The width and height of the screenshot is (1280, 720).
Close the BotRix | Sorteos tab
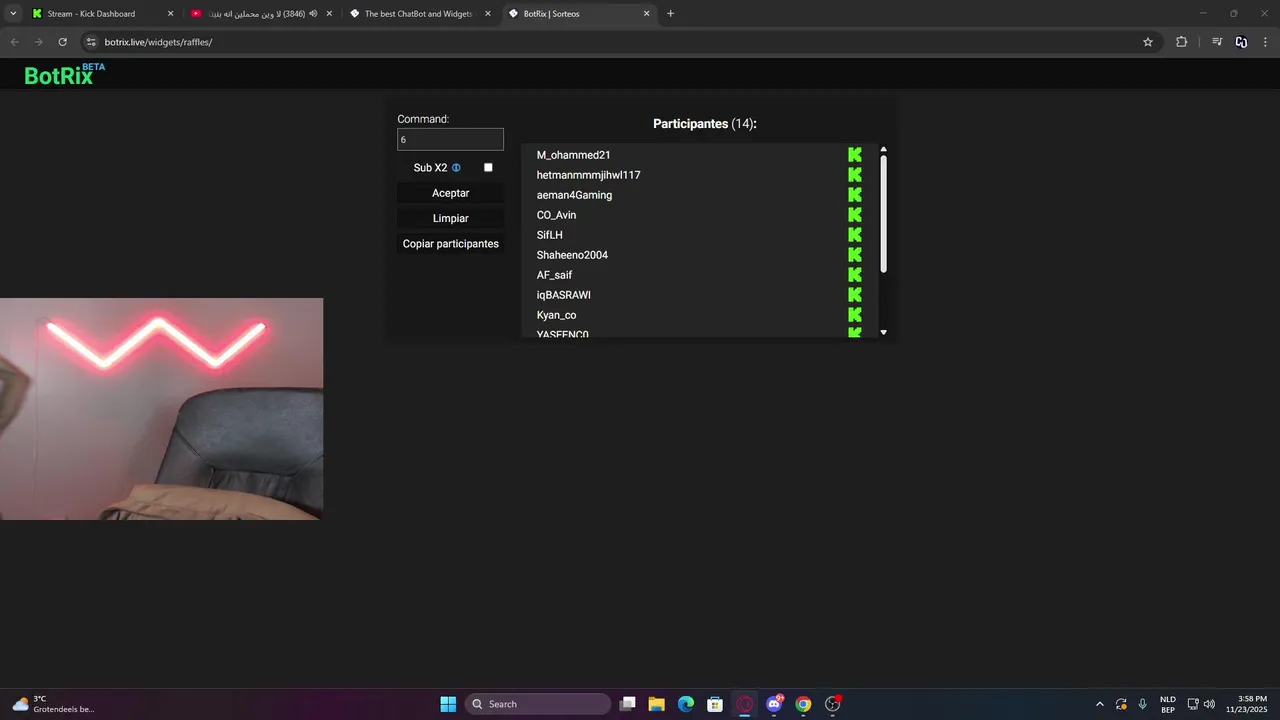coord(646,14)
